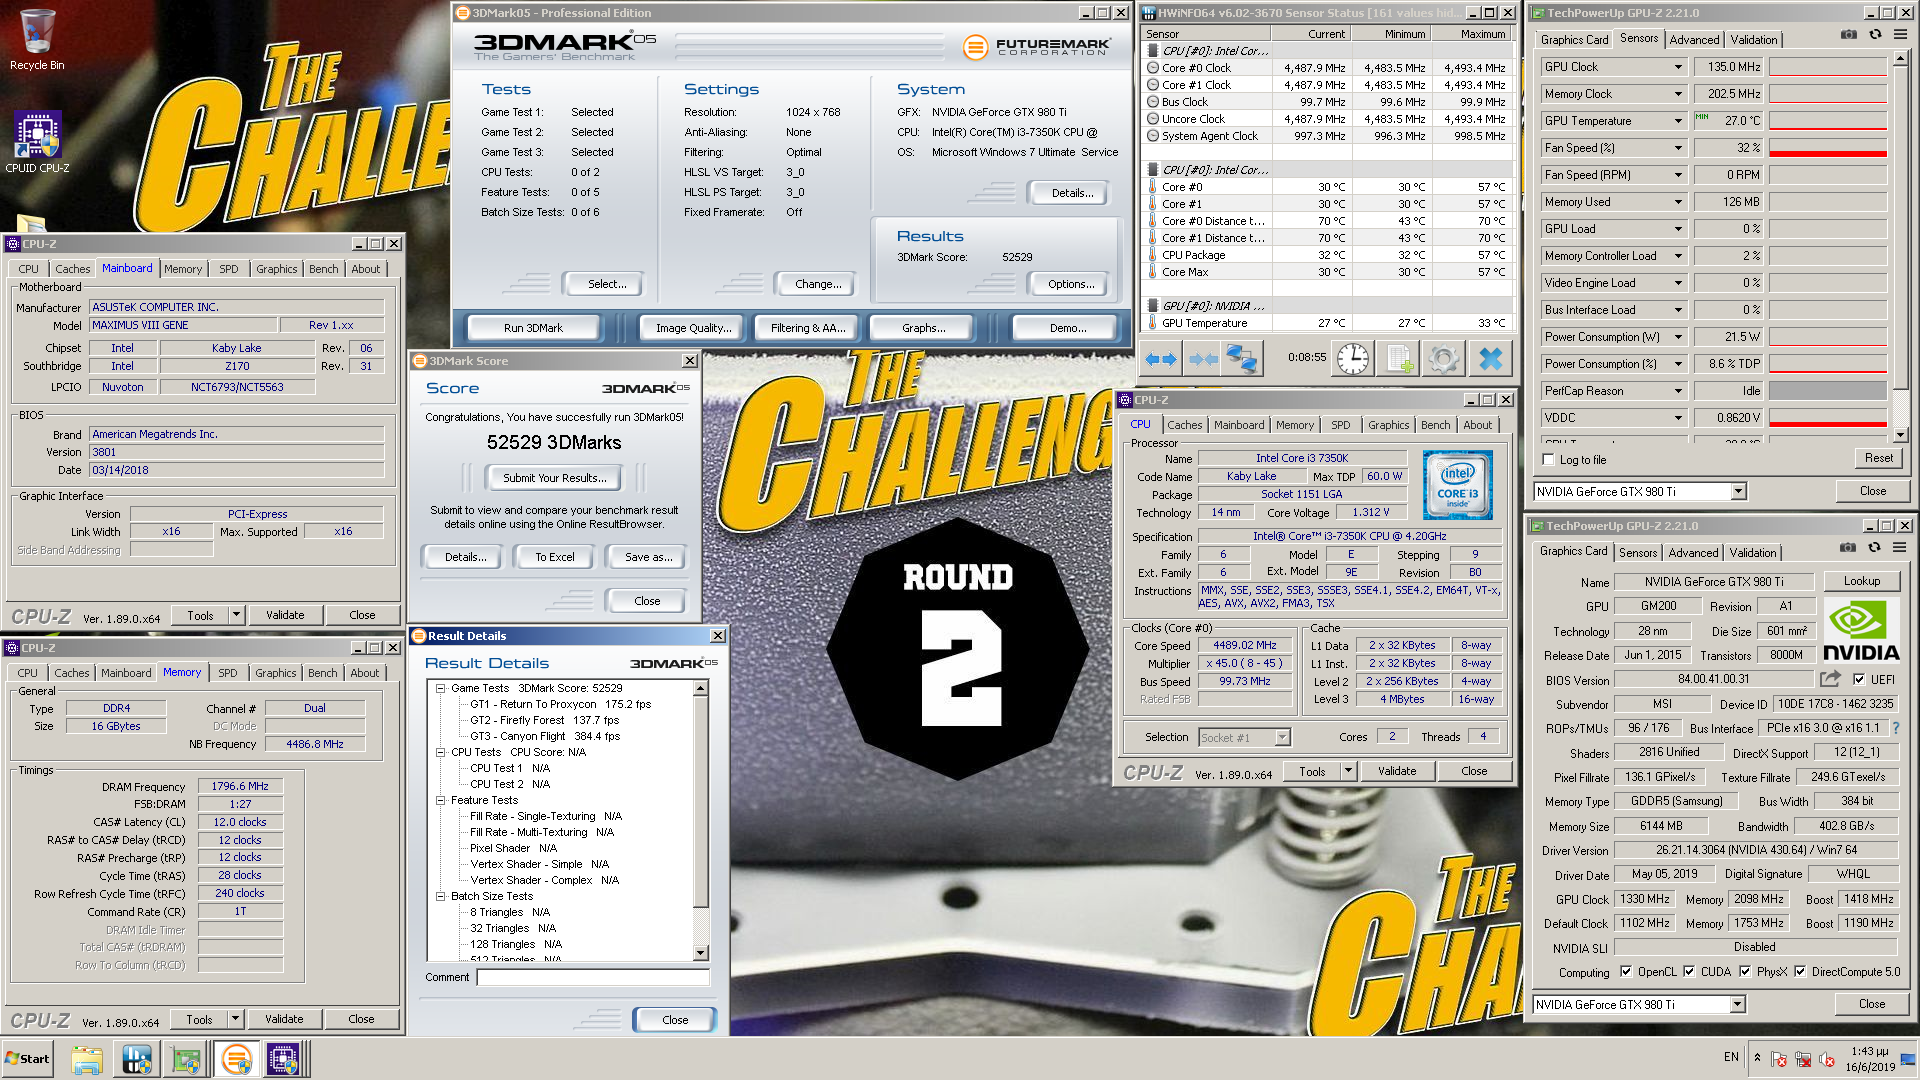Click HWiNFO taskbar icon
1920x1080 pixels.
(136, 1059)
